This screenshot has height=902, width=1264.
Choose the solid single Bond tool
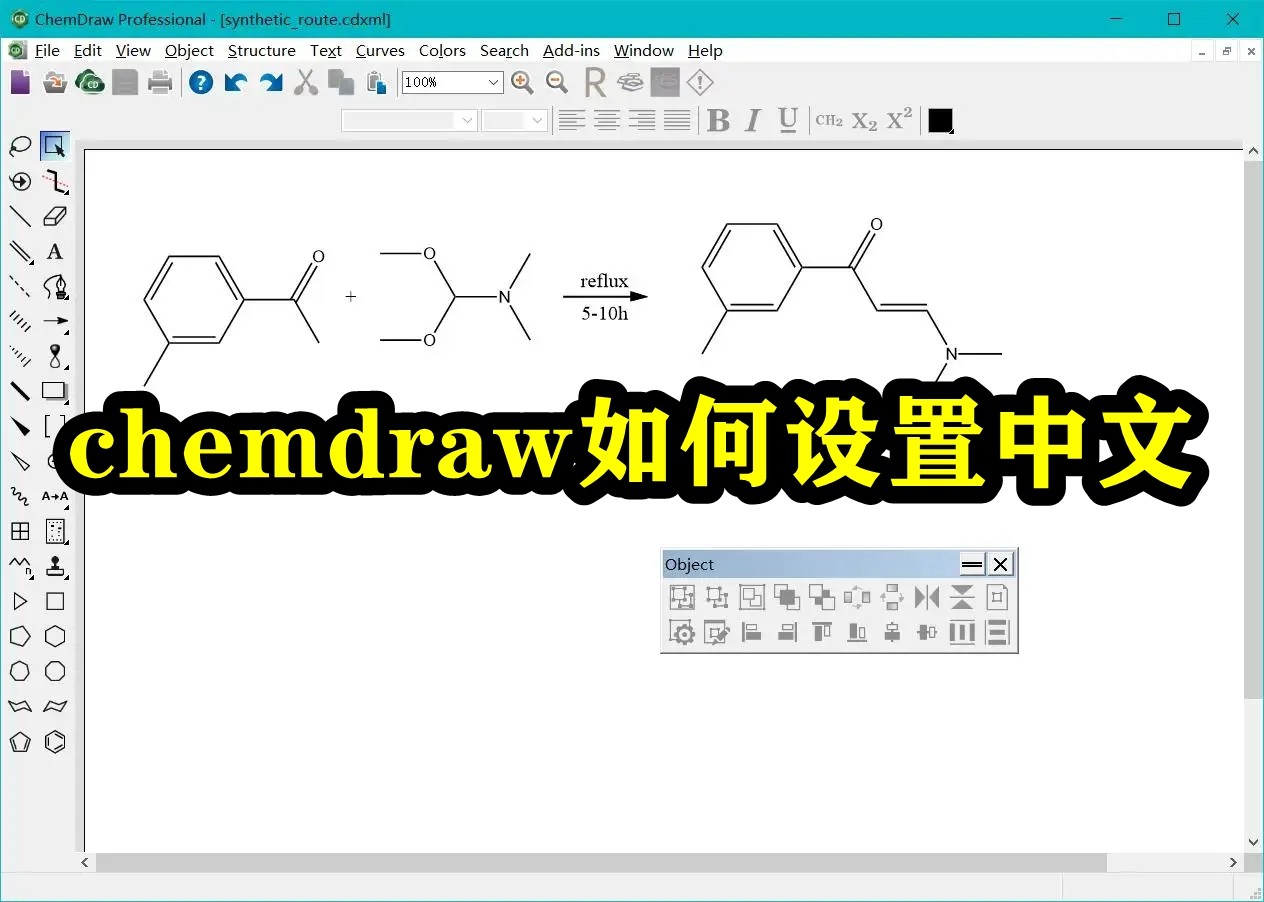[20, 216]
